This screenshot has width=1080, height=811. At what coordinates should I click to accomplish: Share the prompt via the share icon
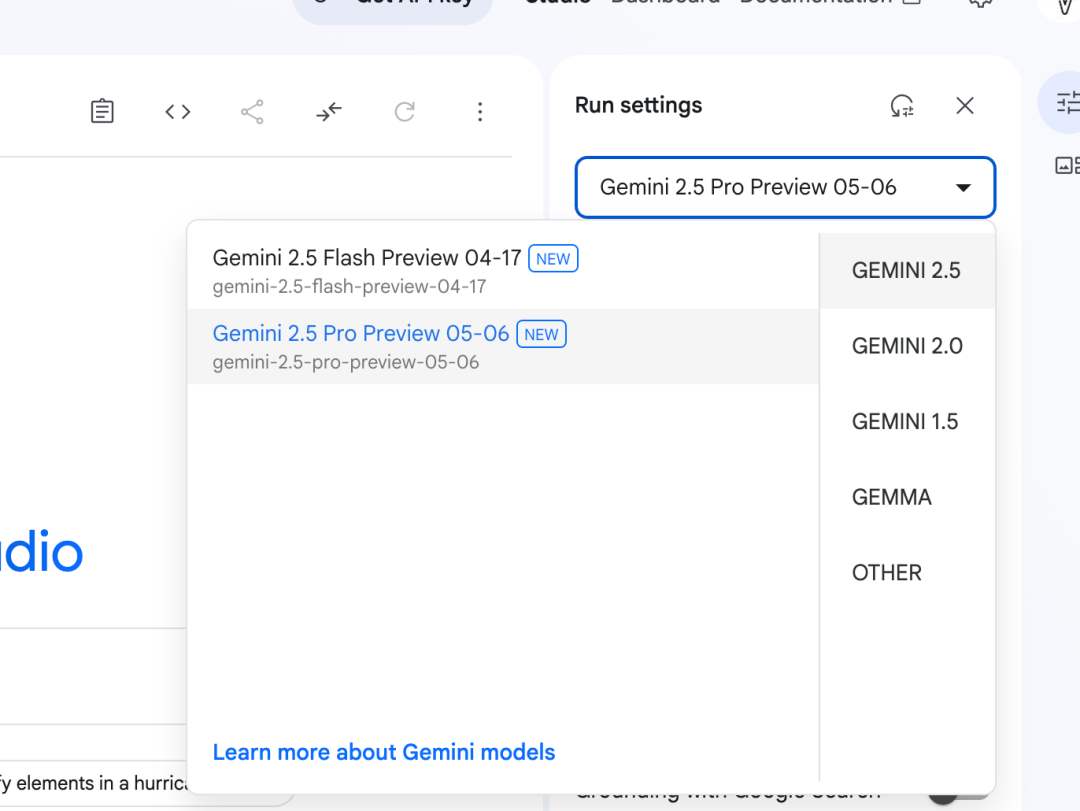(x=252, y=111)
